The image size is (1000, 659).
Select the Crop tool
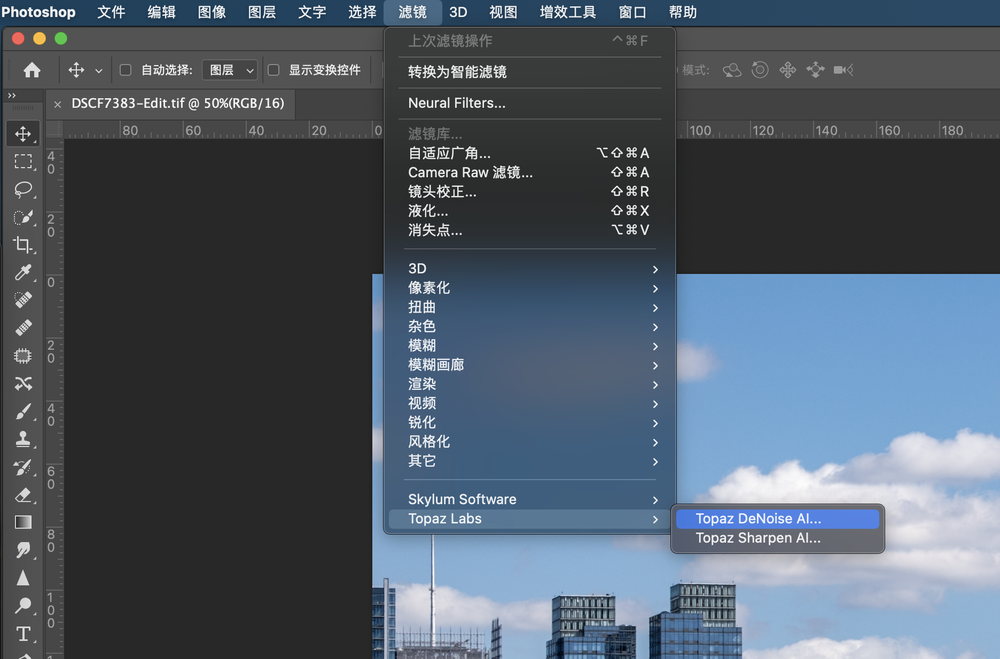[23, 245]
